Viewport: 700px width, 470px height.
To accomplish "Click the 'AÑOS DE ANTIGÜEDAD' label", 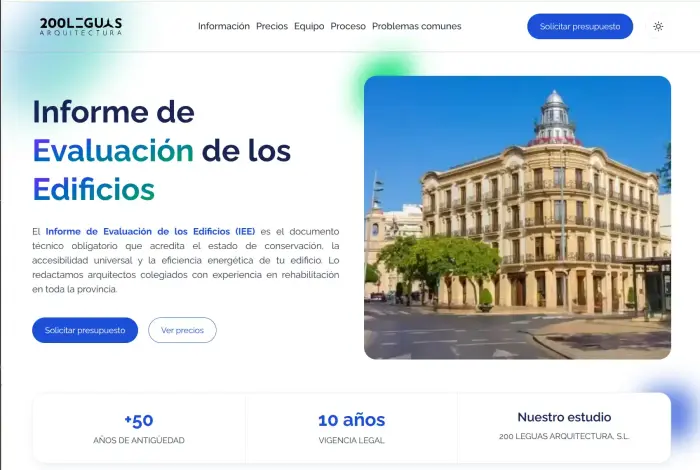I will (139, 441).
